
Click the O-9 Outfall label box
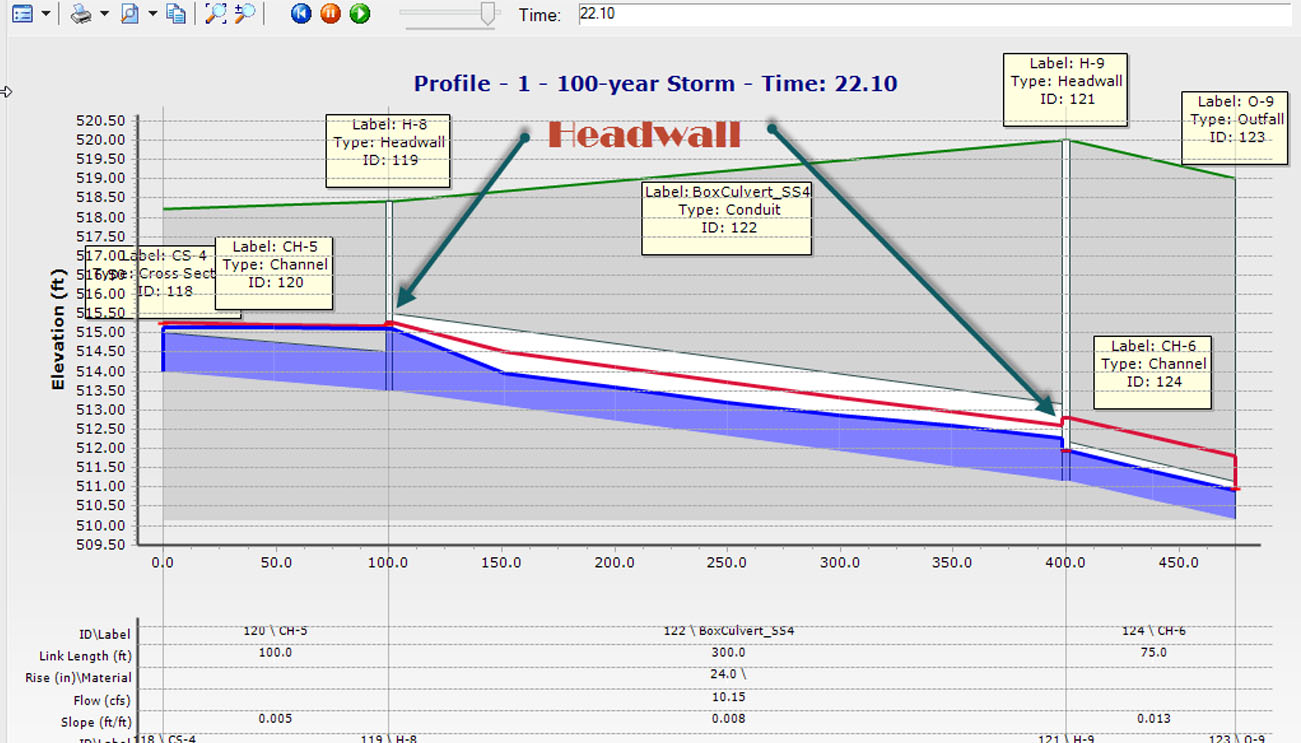tap(1236, 128)
